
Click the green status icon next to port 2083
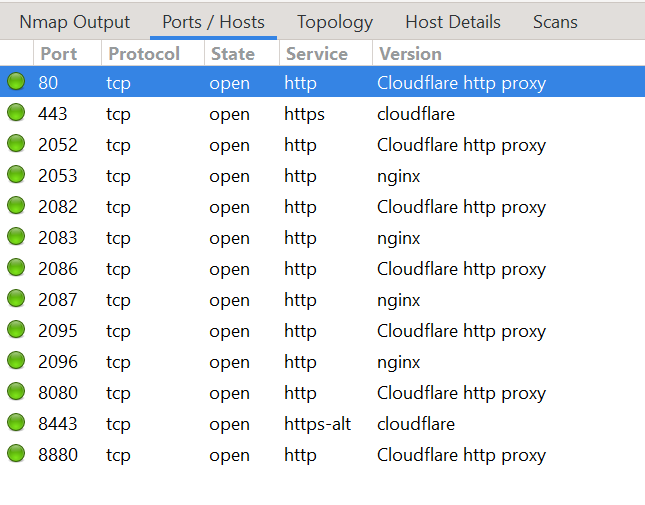(16, 238)
